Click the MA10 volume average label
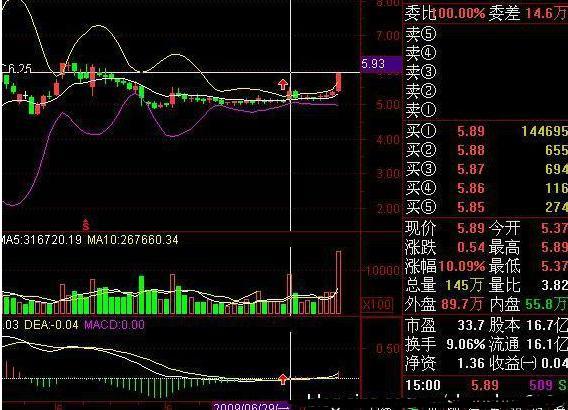The height and width of the screenshot is (410, 568). pos(133,240)
